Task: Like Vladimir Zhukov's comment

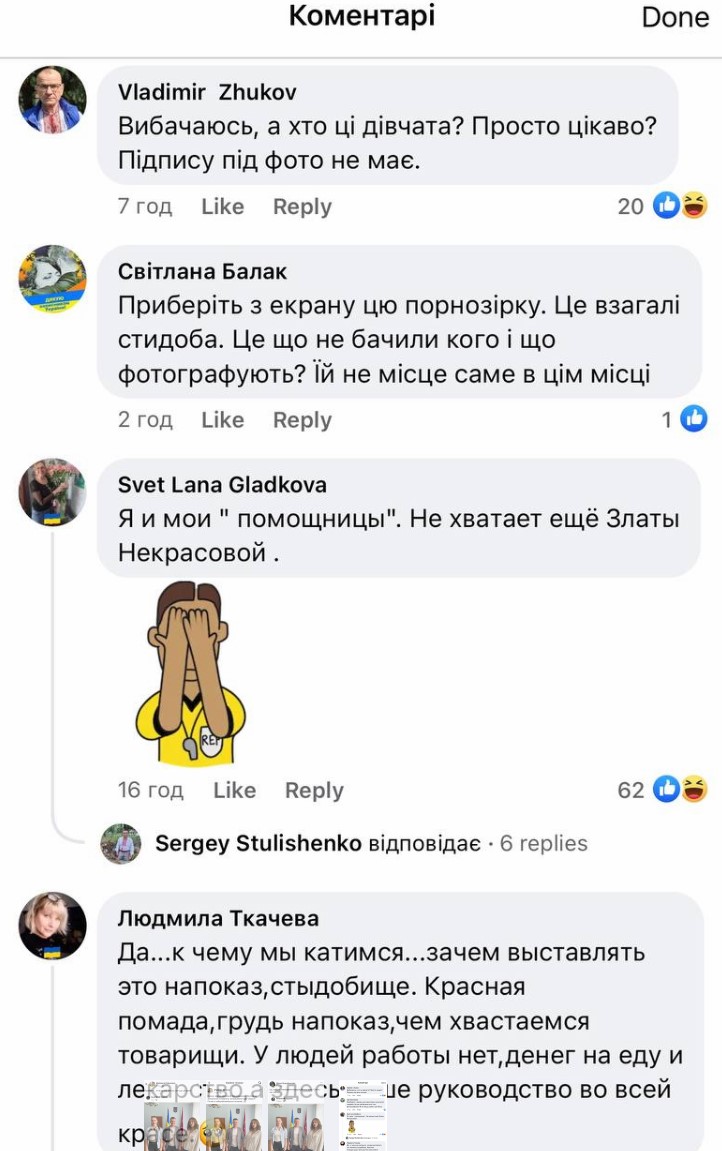Action: tap(222, 207)
